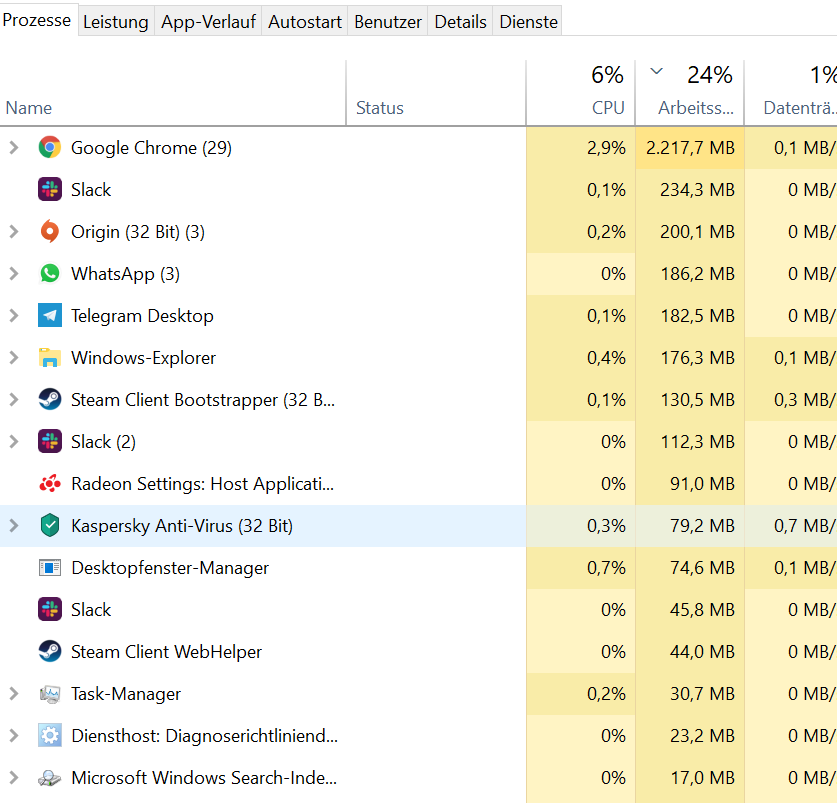Viewport: 837px width, 803px height.
Task: Click the Radeon Settings icon
Action: pyautogui.click(x=50, y=484)
